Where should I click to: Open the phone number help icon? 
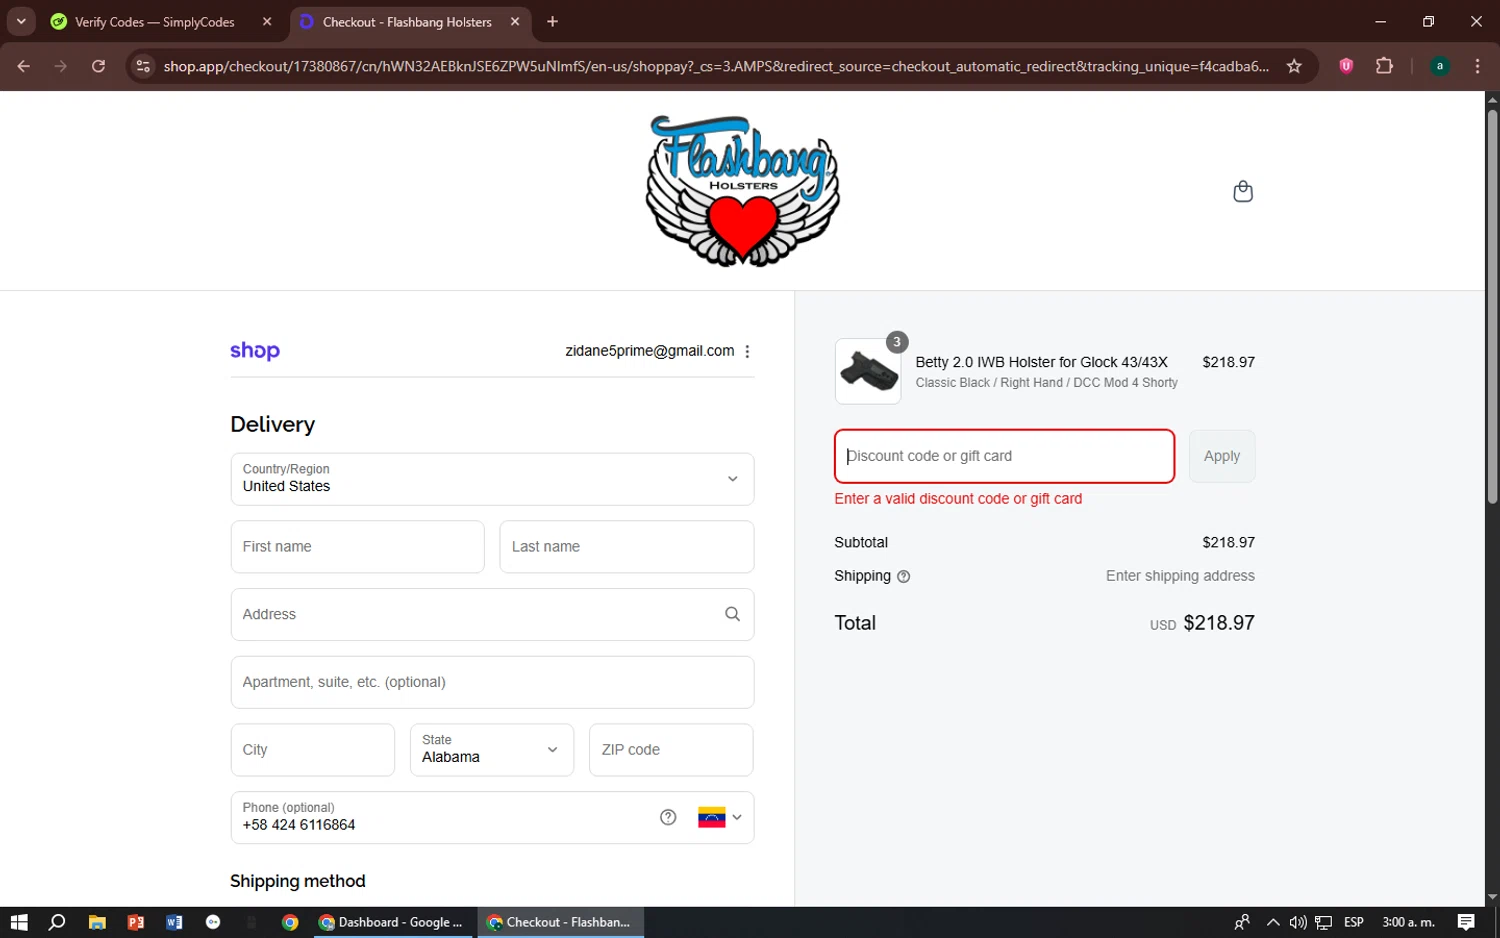pyautogui.click(x=668, y=817)
